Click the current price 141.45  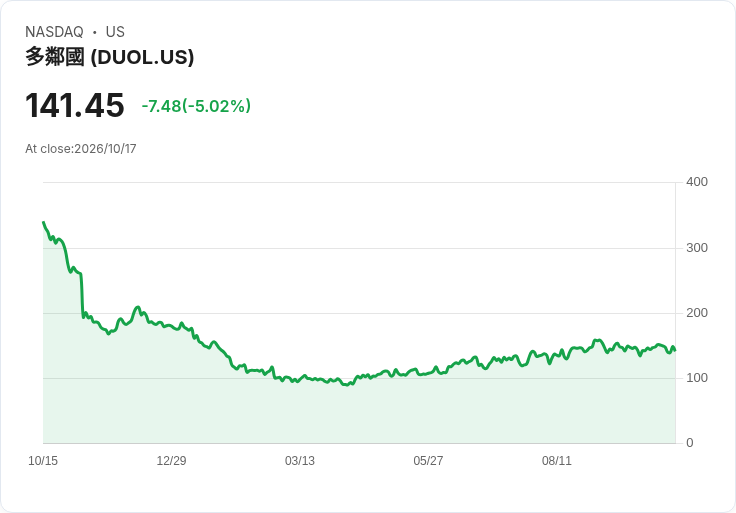tap(75, 105)
